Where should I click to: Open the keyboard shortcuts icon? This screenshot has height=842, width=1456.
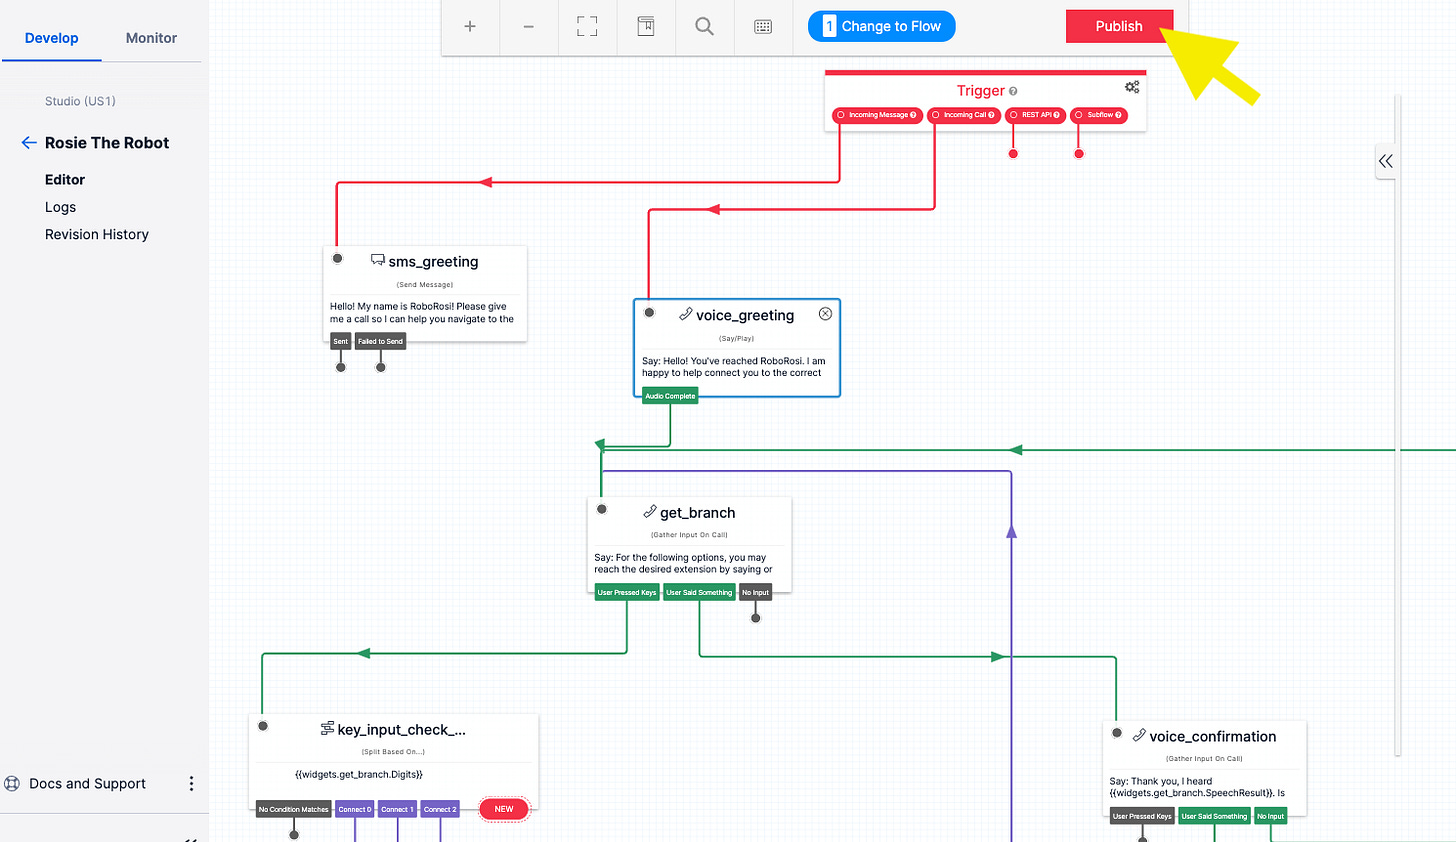[763, 26]
